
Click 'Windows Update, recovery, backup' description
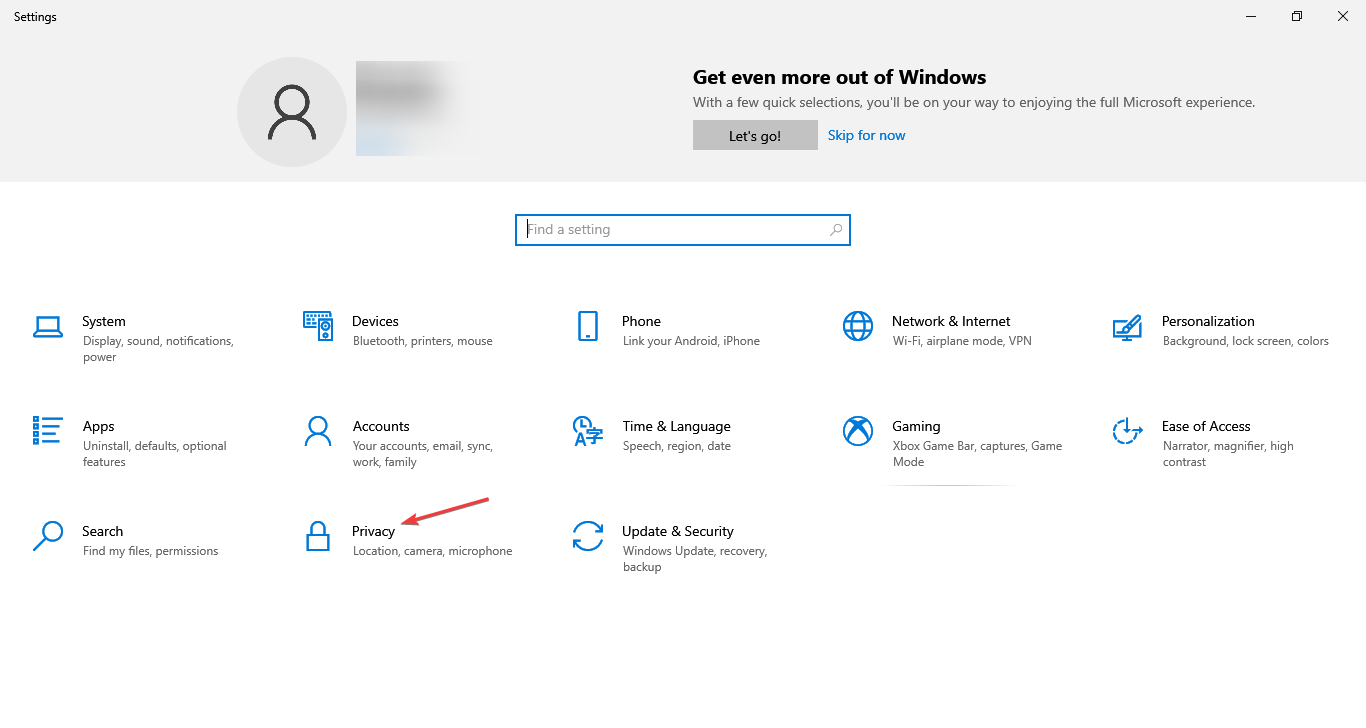(695, 559)
